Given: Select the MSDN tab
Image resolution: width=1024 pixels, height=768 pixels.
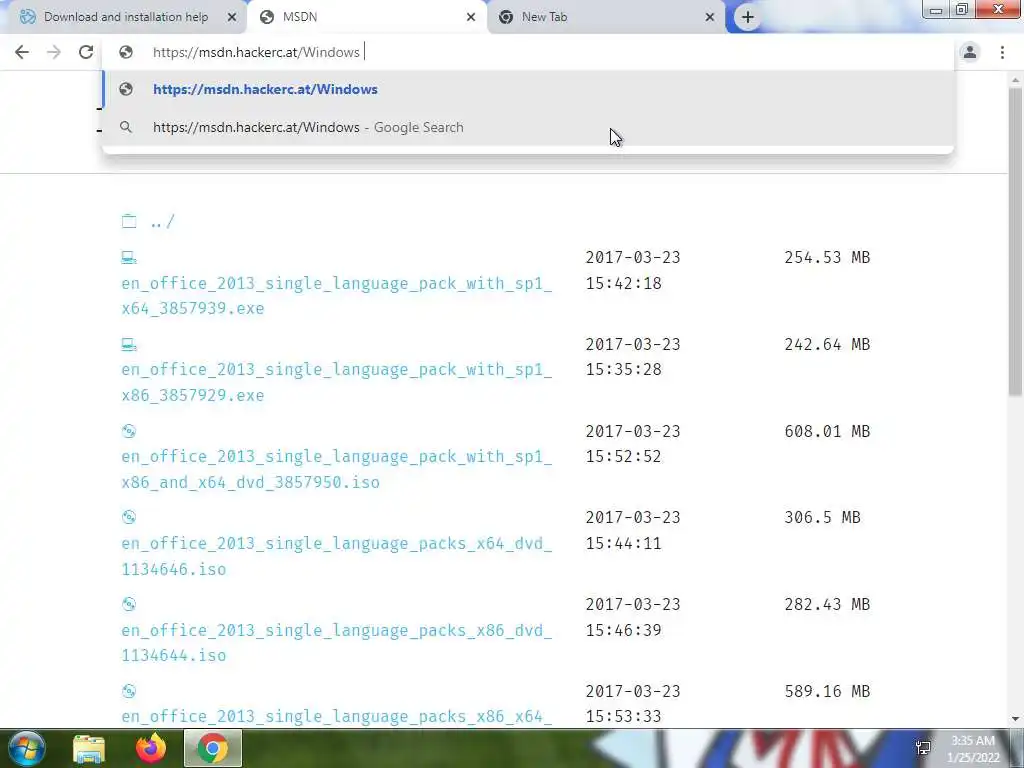Looking at the screenshot, I should click(367, 17).
